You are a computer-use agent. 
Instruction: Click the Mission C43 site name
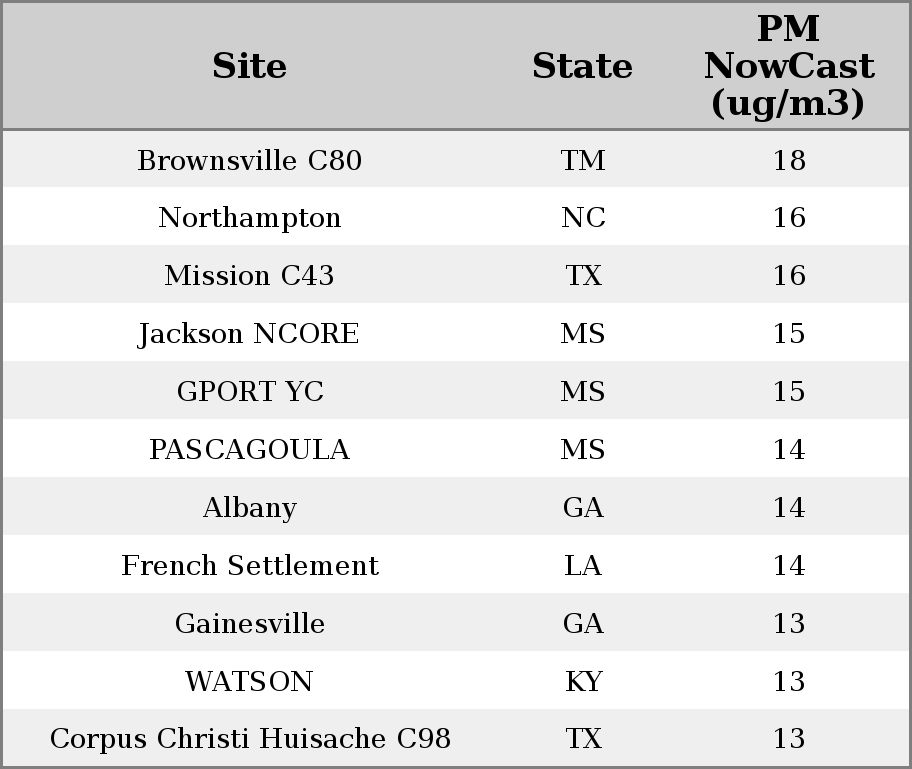pyautogui.click(x=250, y=275)
